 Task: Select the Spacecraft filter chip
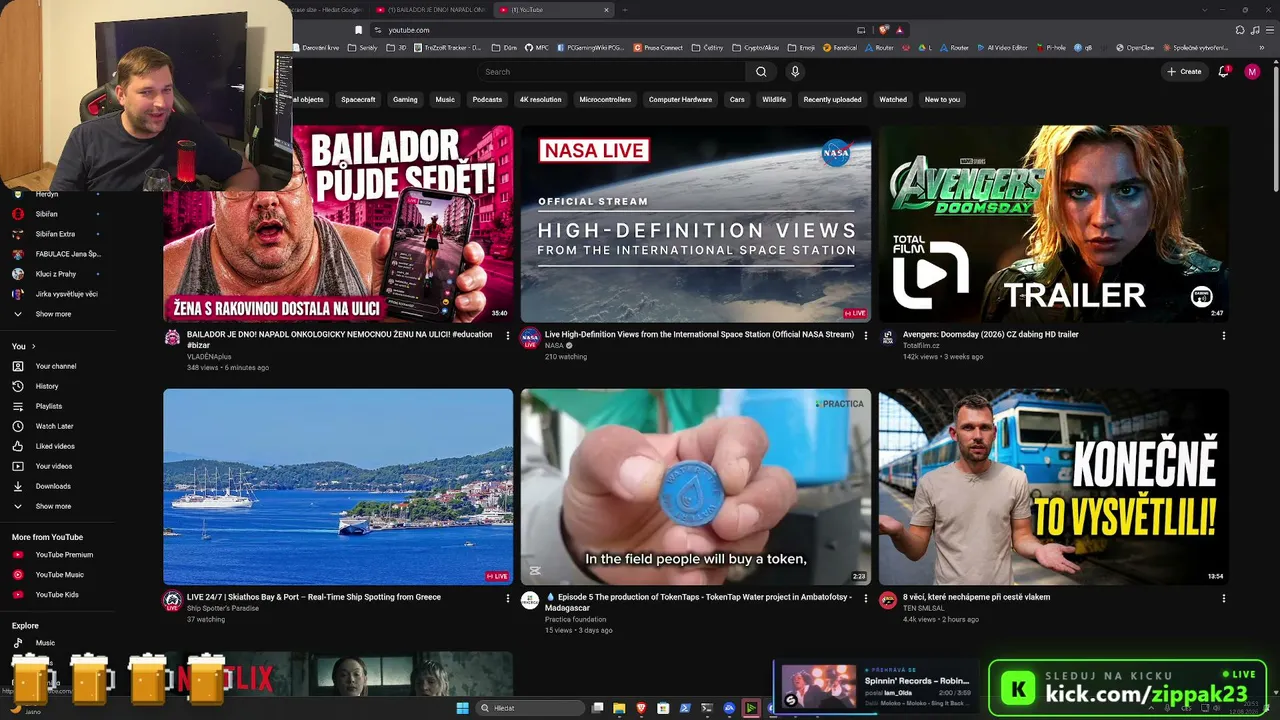click(x=358, y=100)
